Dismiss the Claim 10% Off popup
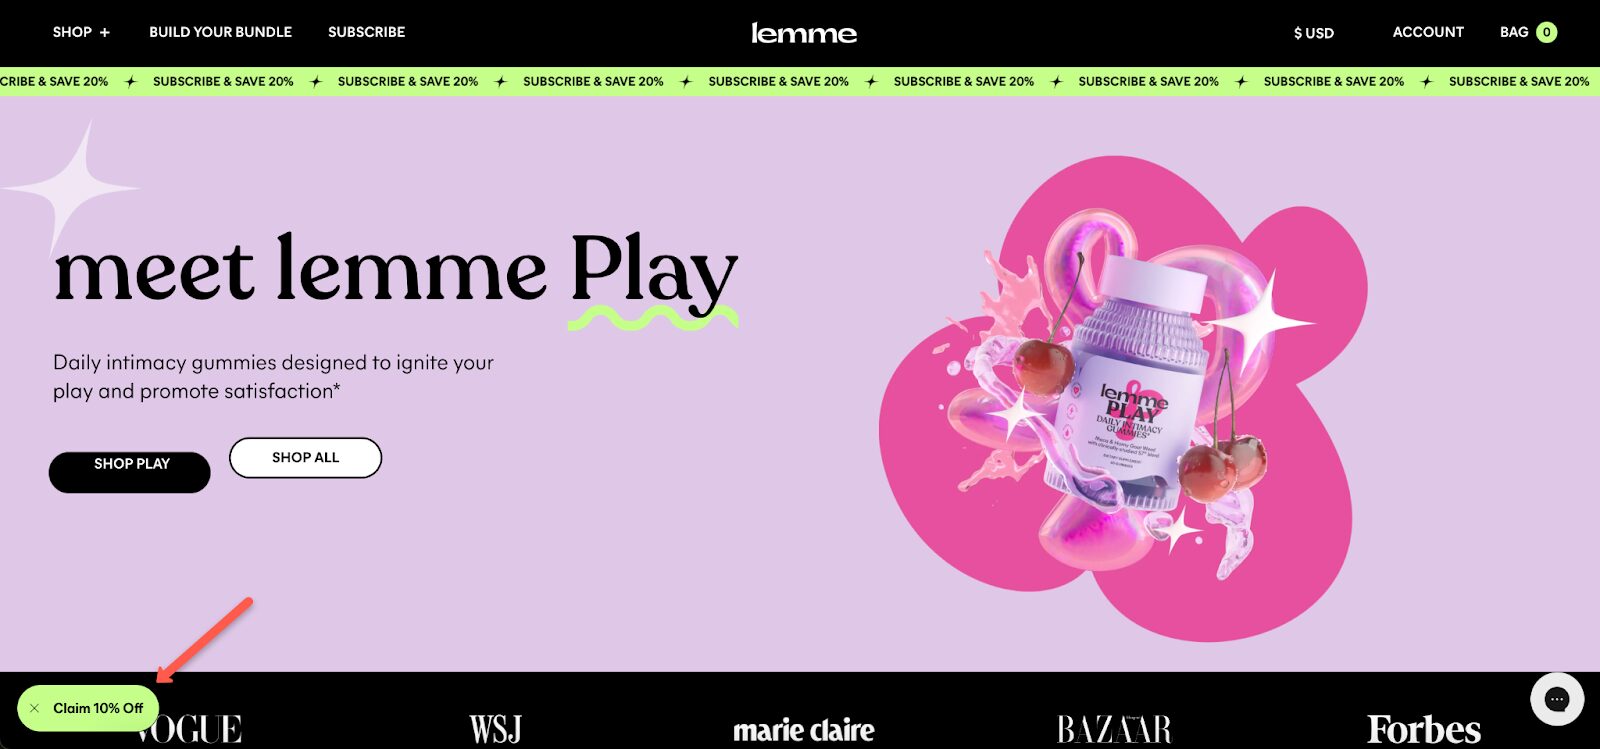 click(x=35, y=708)
